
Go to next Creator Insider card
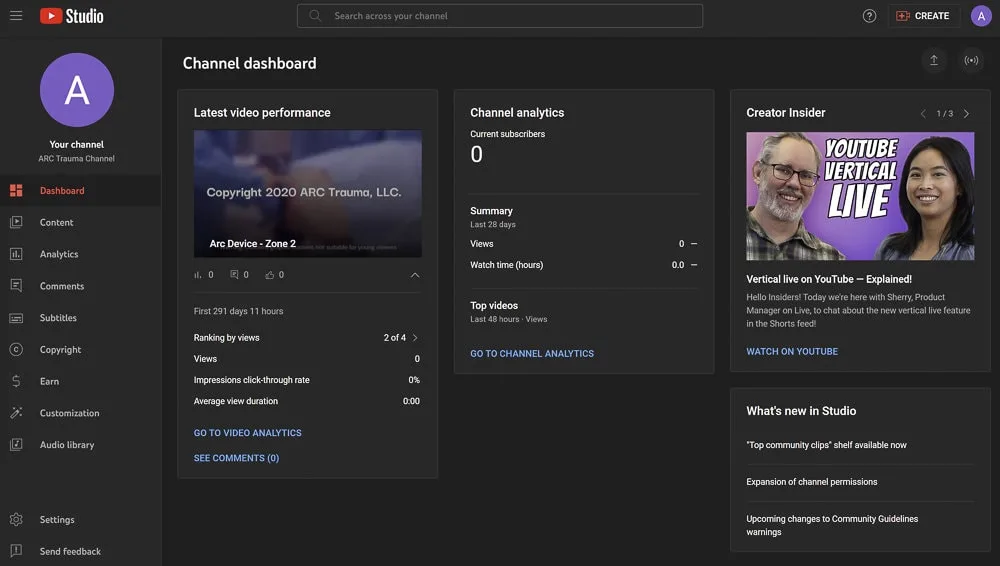(966, 114)
